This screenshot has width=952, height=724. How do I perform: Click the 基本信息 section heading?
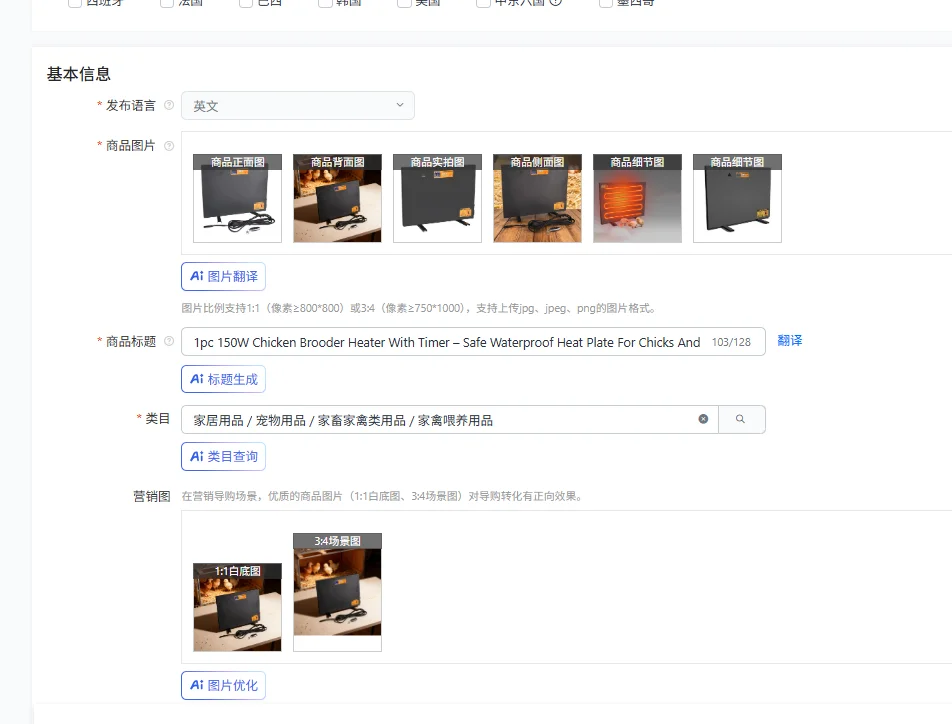[79, 74]
